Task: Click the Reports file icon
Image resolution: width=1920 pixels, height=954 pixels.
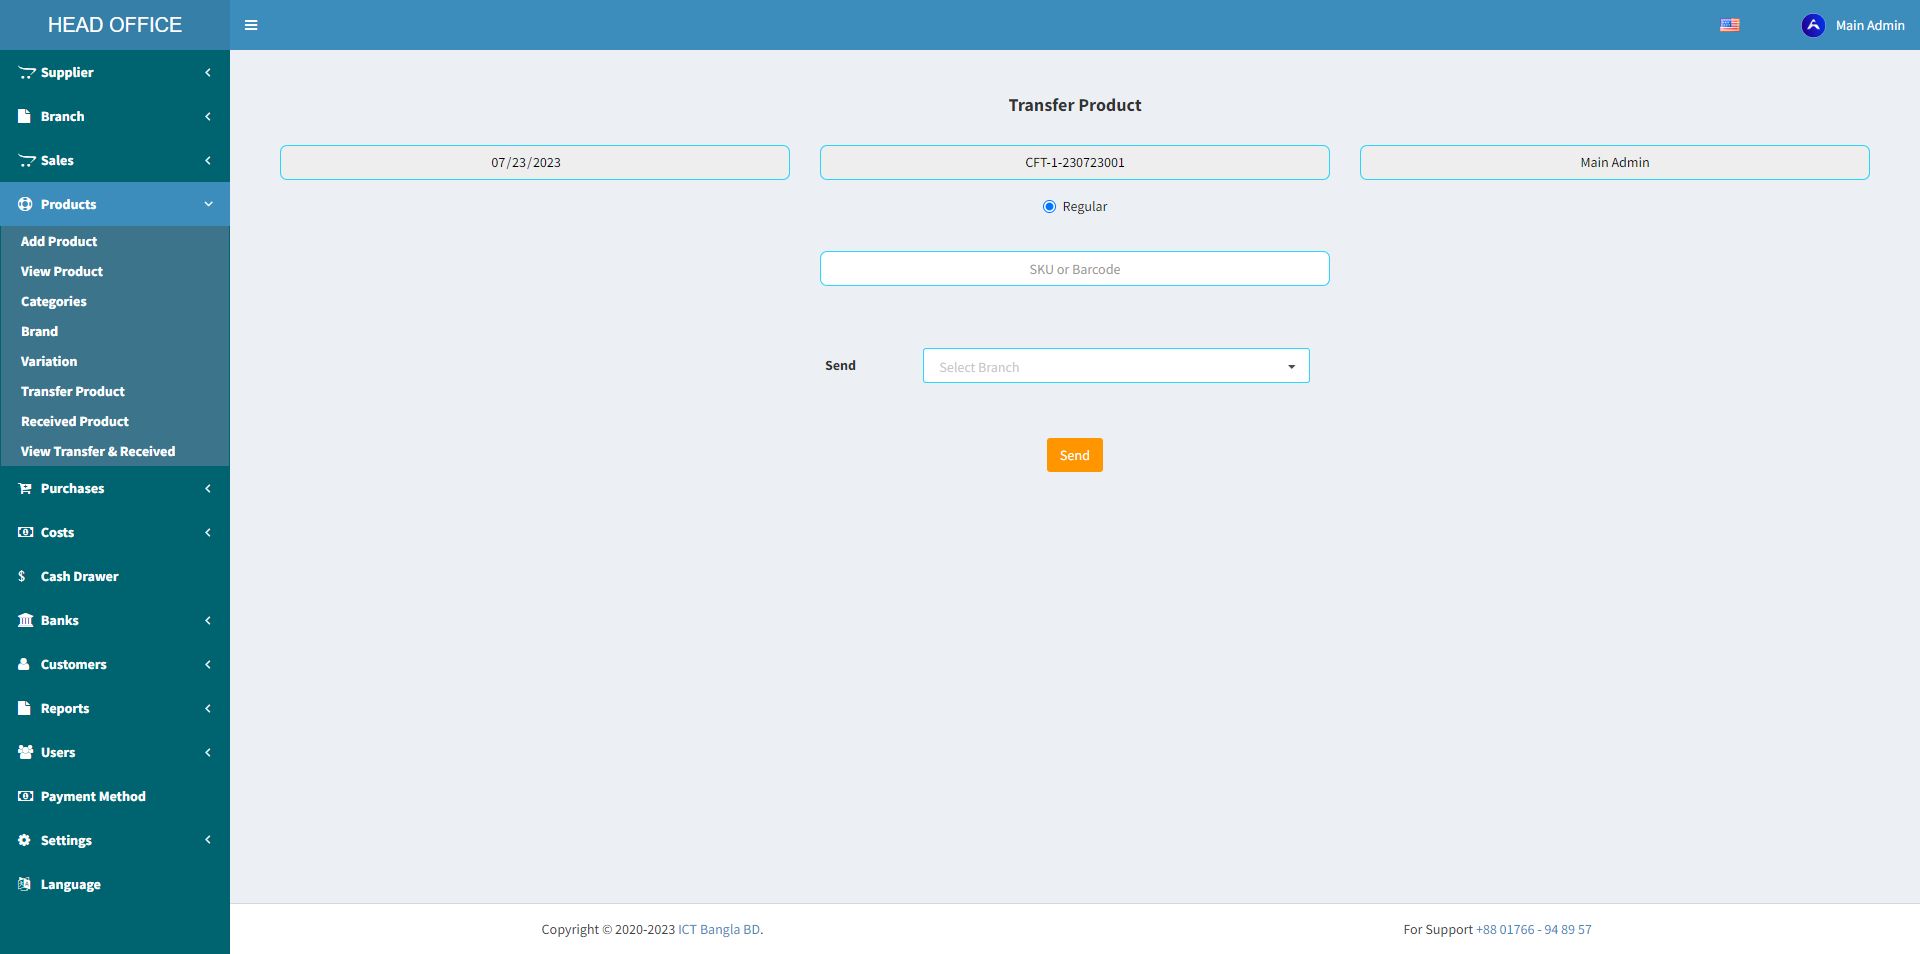Action: click(x=24, y=708)
